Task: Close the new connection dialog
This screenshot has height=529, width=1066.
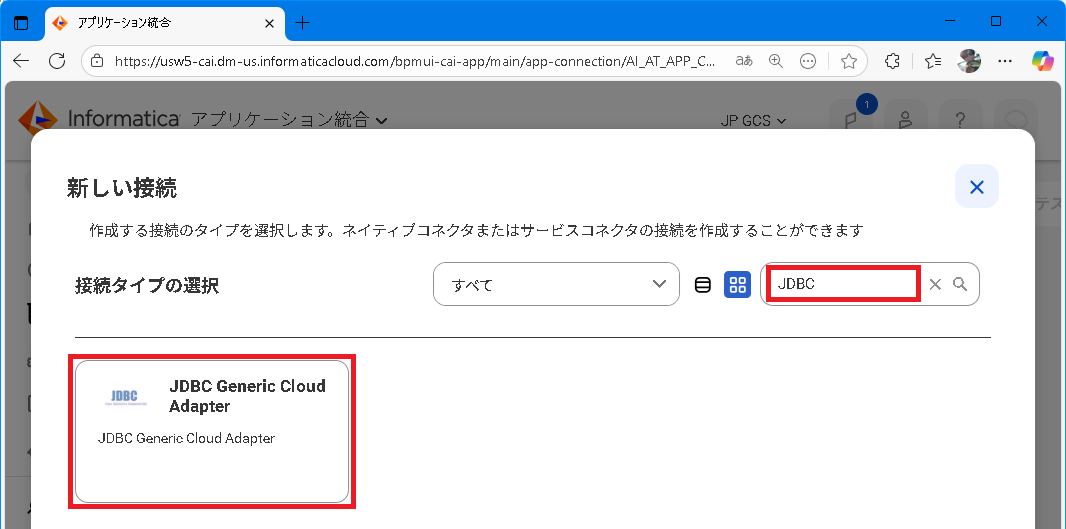Action: click(x=976, y=186)
